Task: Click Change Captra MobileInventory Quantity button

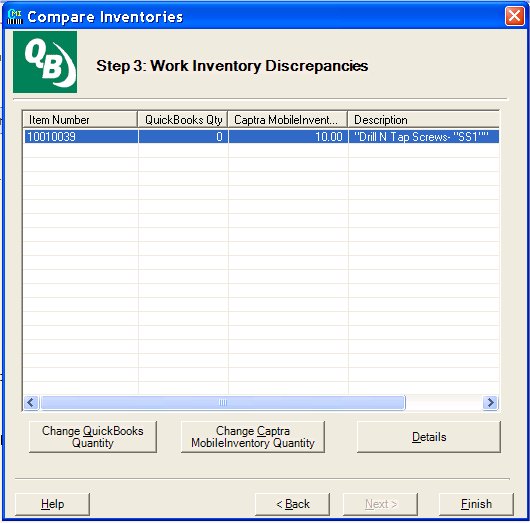Action: coord(253,437)
